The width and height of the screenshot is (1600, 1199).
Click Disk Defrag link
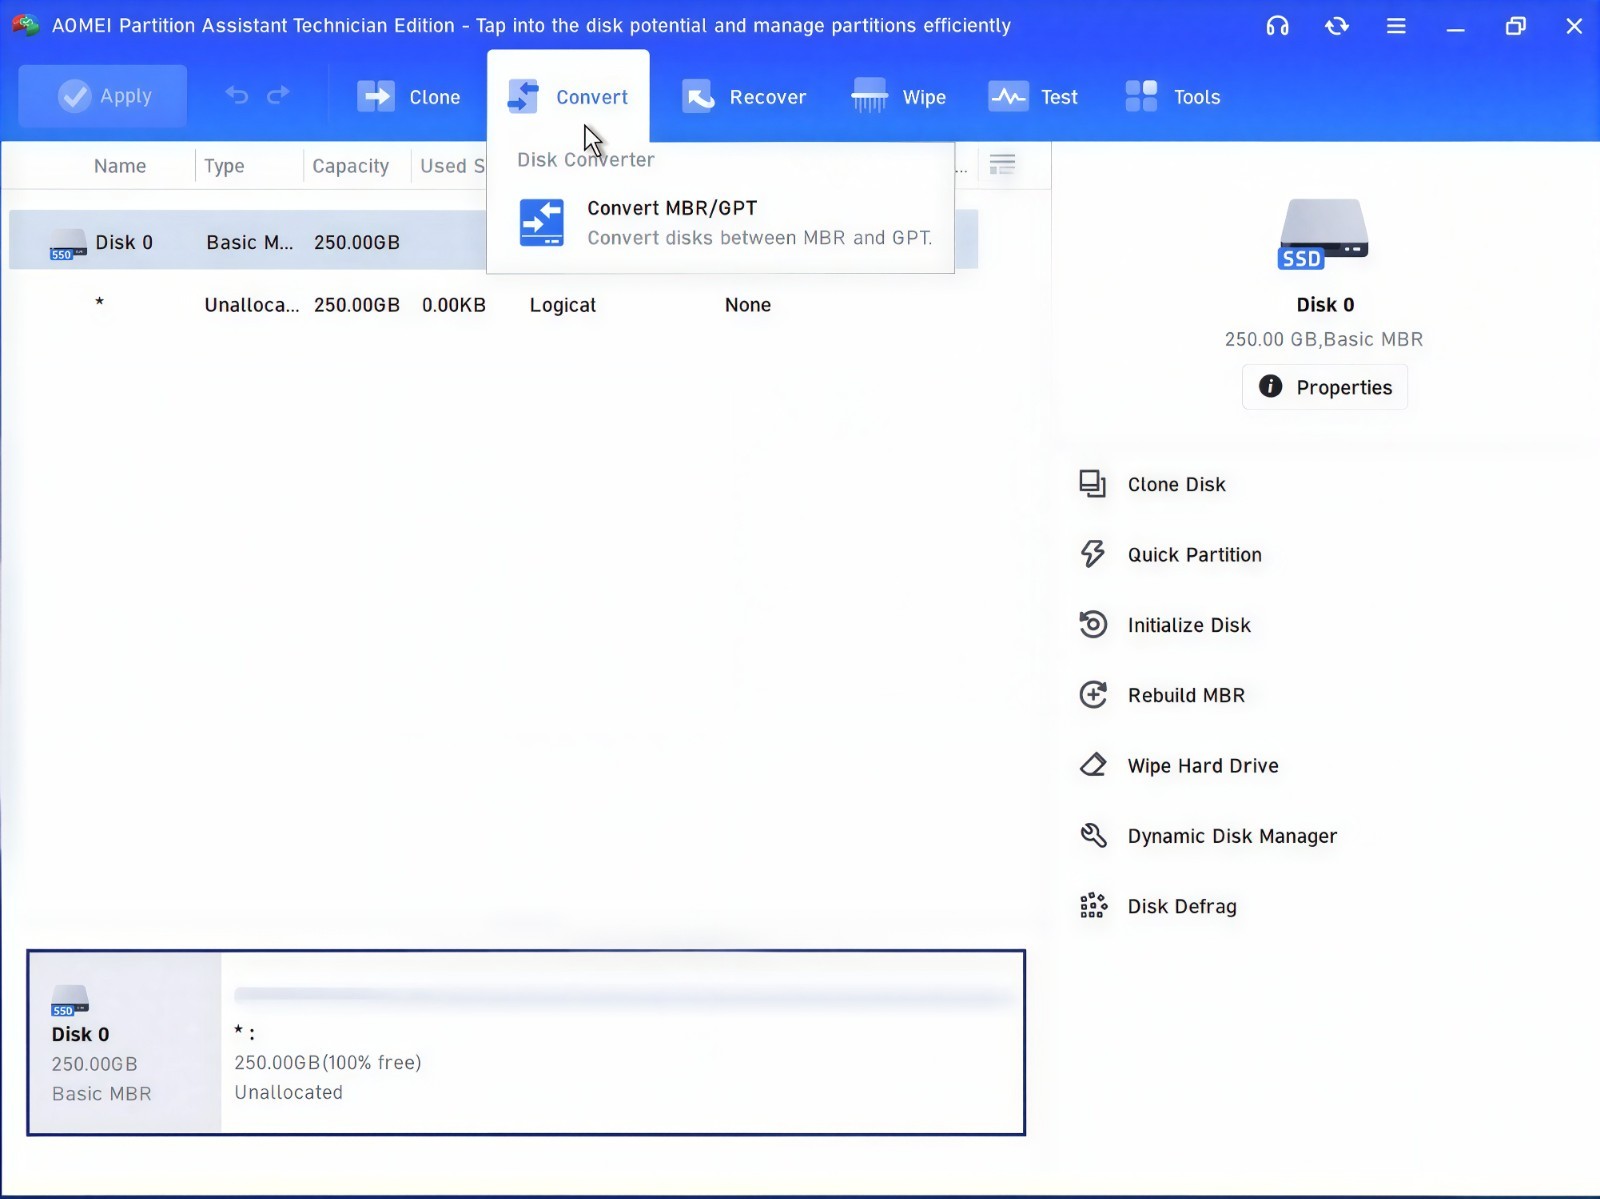pyautogui.click(x=1182, y=906)
